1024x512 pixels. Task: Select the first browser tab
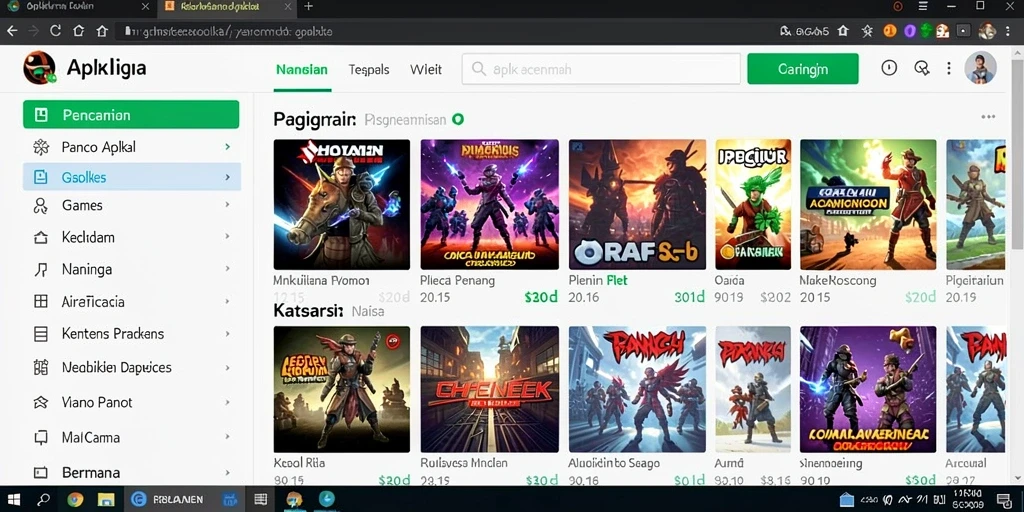[x=78, y=7]
